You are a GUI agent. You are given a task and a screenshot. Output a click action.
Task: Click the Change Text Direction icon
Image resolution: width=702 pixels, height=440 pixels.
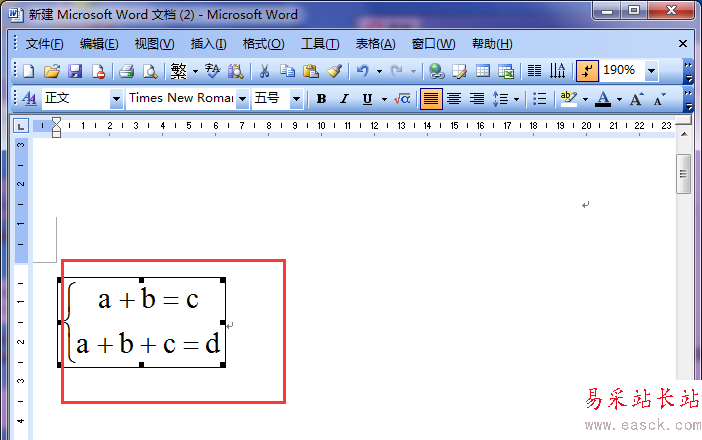tap(557, 71)
